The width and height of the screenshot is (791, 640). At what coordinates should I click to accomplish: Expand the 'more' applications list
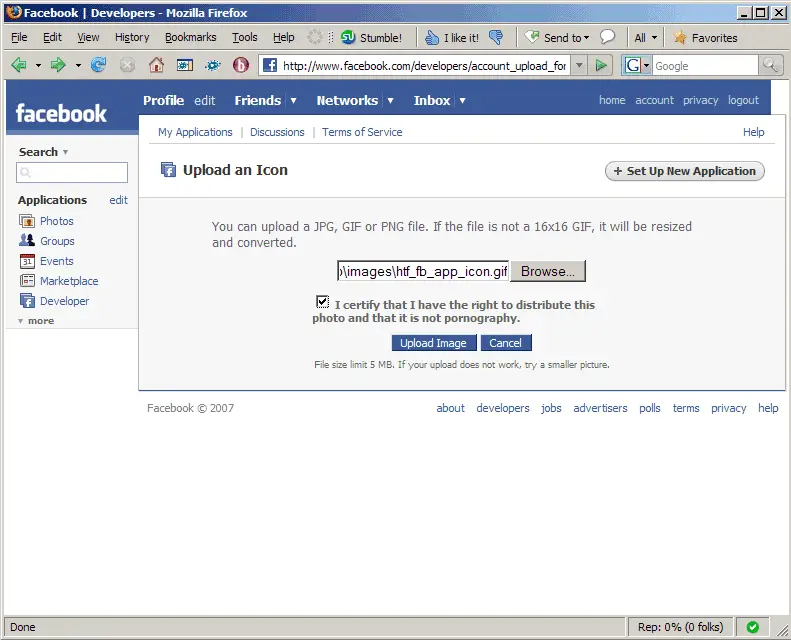36,321
